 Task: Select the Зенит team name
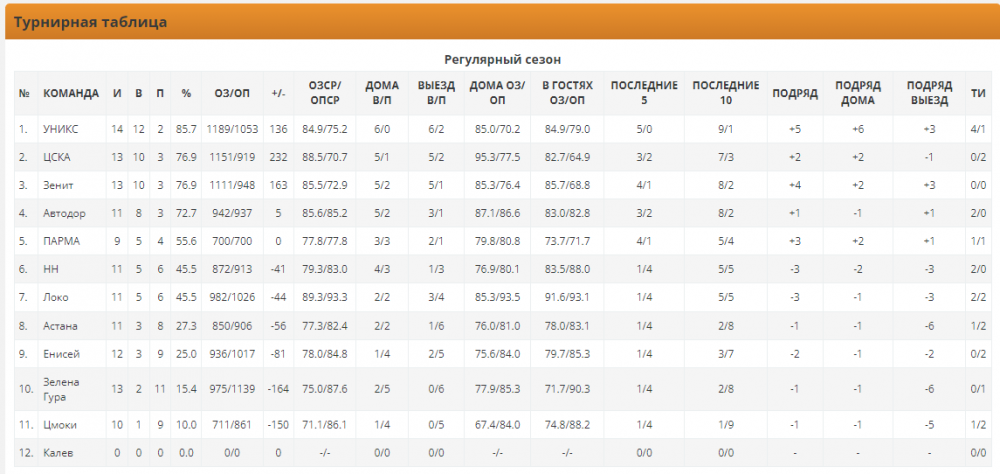(59, 185)
